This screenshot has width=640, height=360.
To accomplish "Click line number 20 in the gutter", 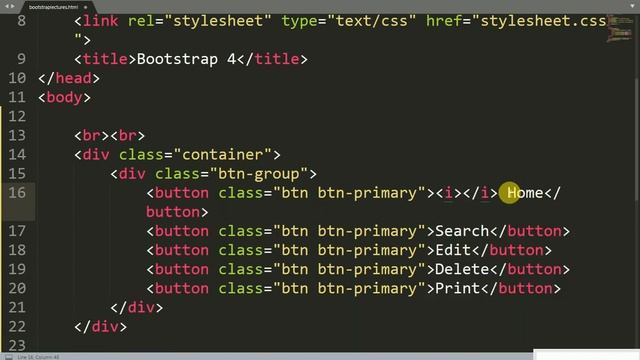I will pos(17,289).
